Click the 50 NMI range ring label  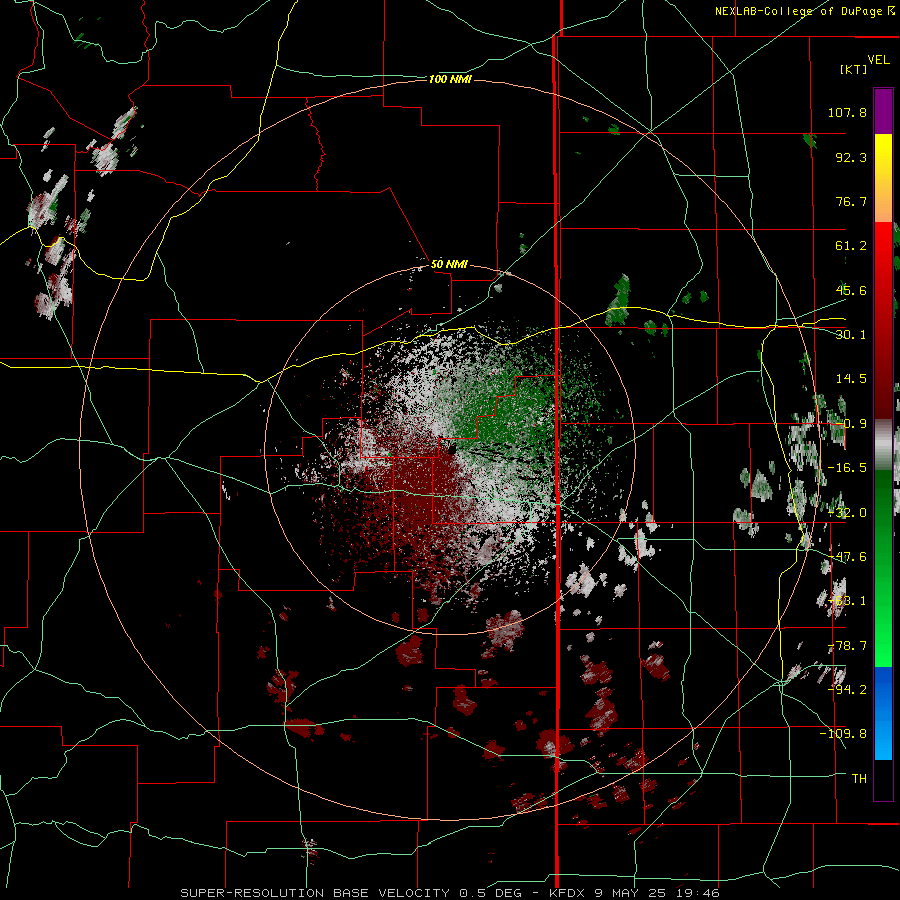coord(449,264)
